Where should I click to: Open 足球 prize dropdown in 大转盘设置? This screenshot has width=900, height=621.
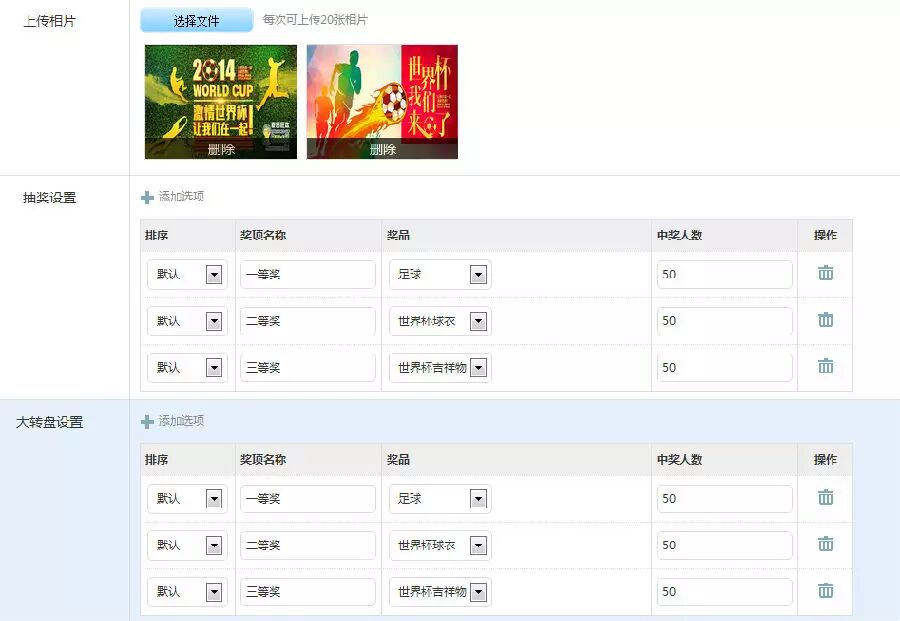tap(440, 499)
